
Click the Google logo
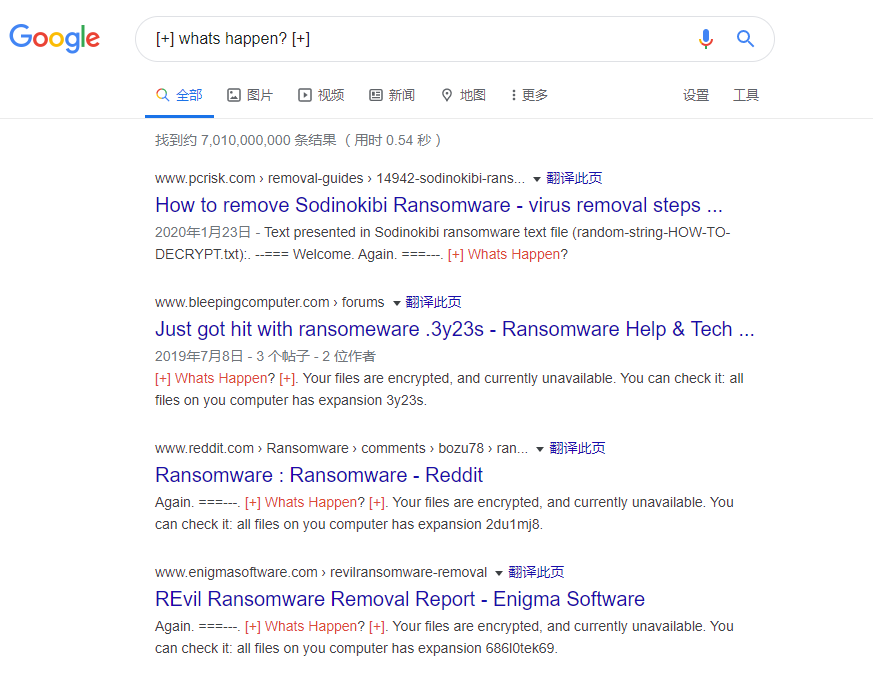tap(55, 38)
